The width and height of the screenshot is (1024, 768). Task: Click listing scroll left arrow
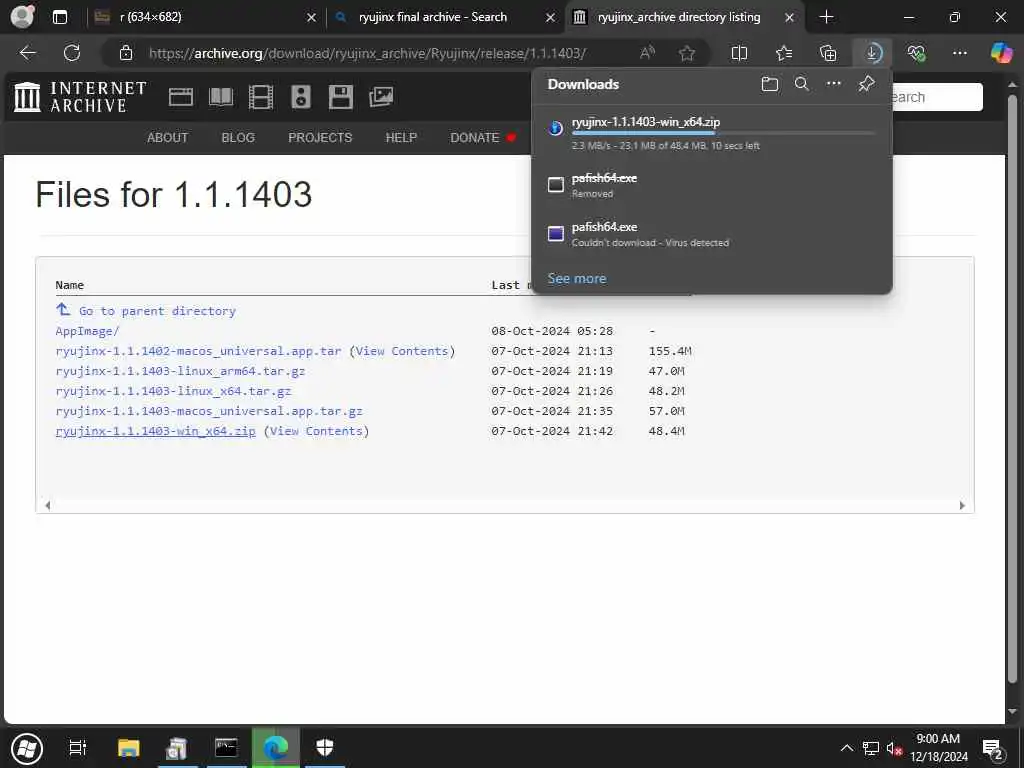point(48,505)
